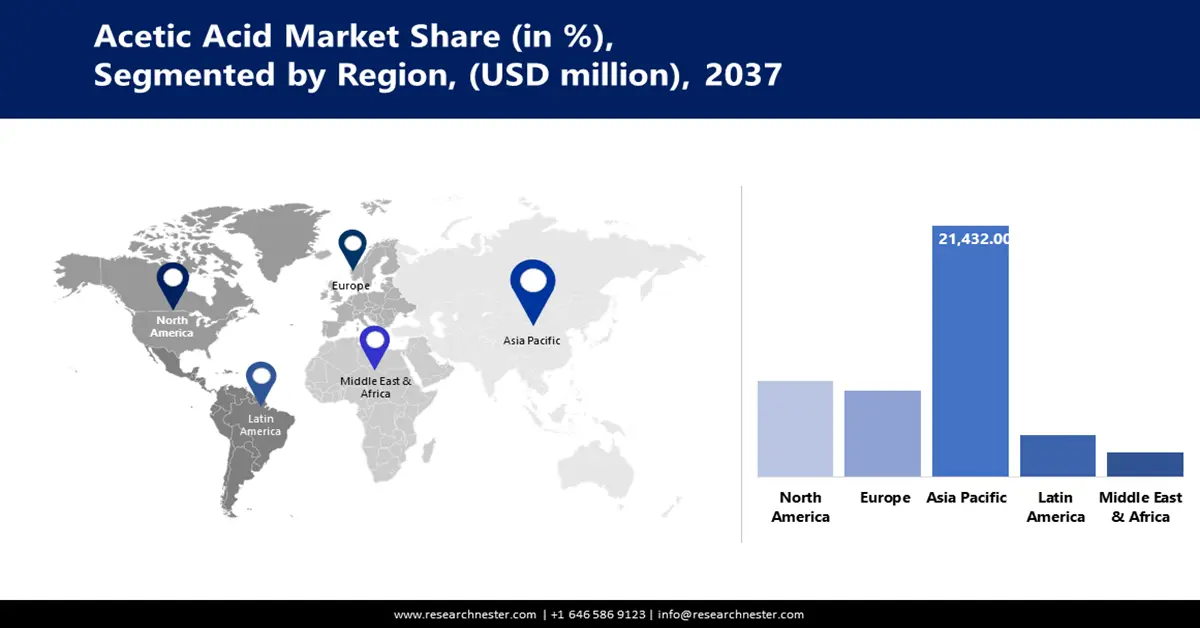
Task: Select the Latin America bar
Action: pyautogui.click(x=1057, y=455)
